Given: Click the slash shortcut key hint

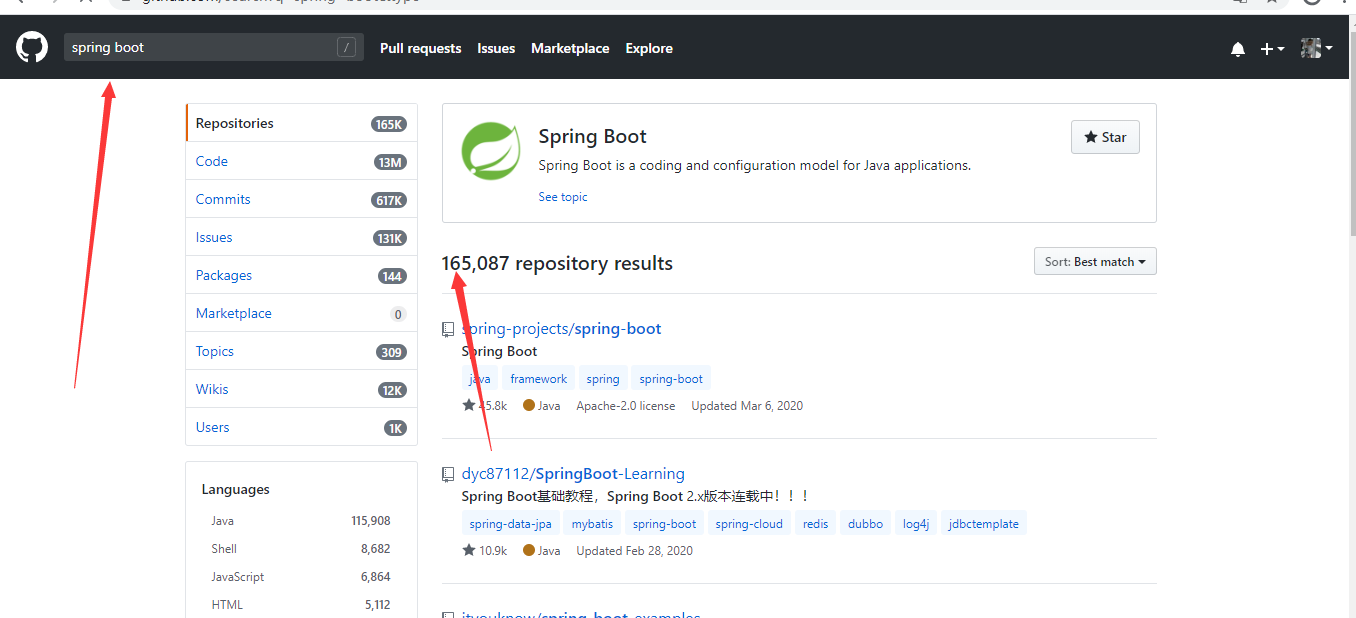Looking at the screenshot, I should (x=346, y=47).
